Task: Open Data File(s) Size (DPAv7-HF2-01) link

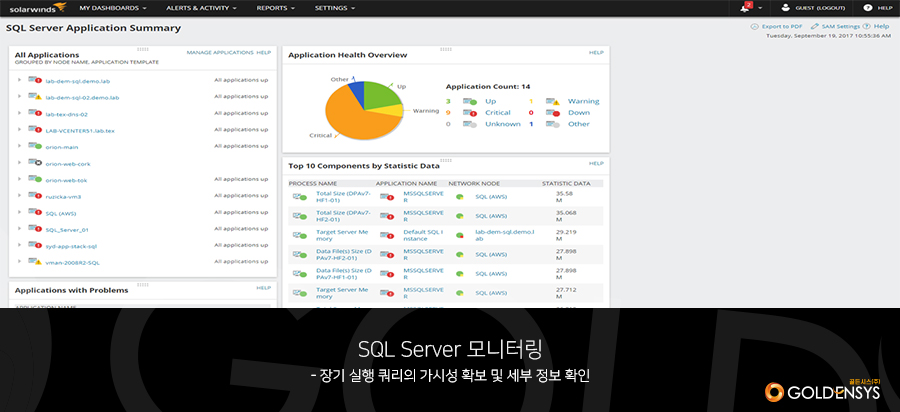Action: (344, 254)
